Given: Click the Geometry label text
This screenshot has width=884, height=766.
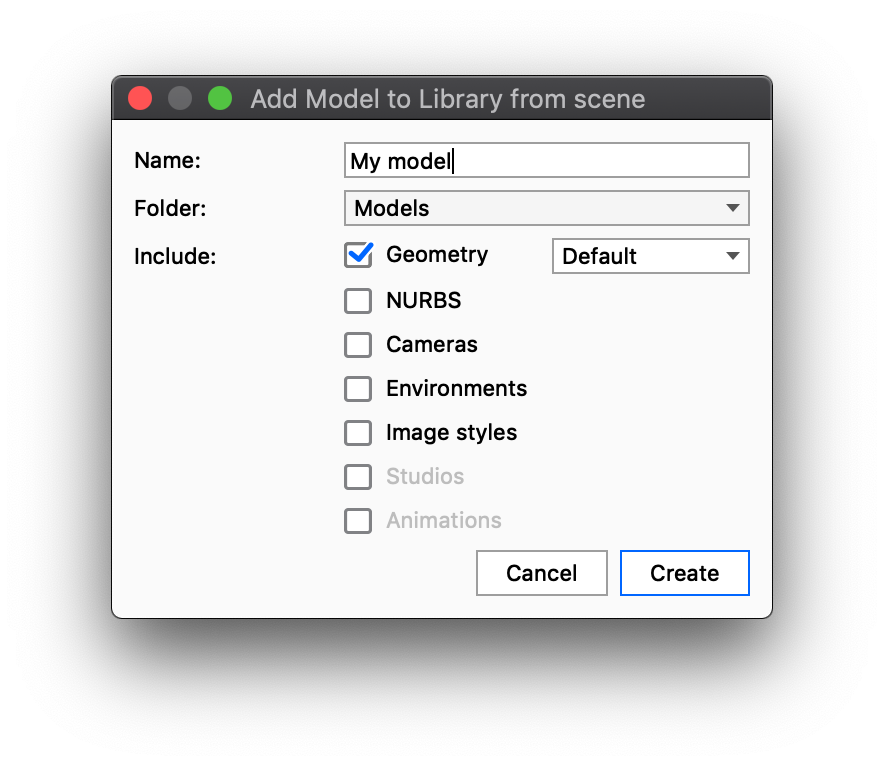Looking at the screenshot, I should tap(437, 255).
